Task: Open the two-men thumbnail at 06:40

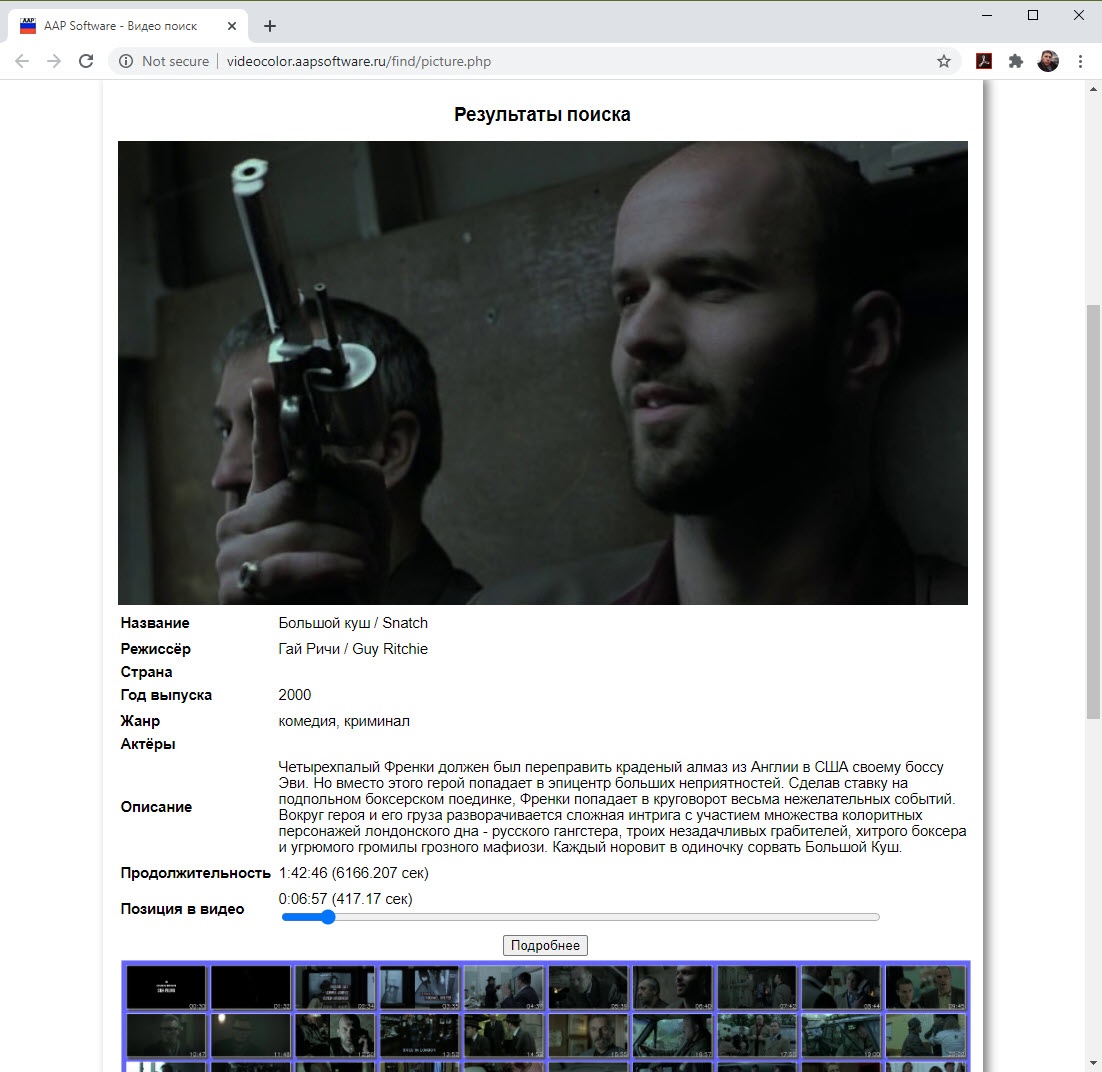Action: [x=673, y=987]
